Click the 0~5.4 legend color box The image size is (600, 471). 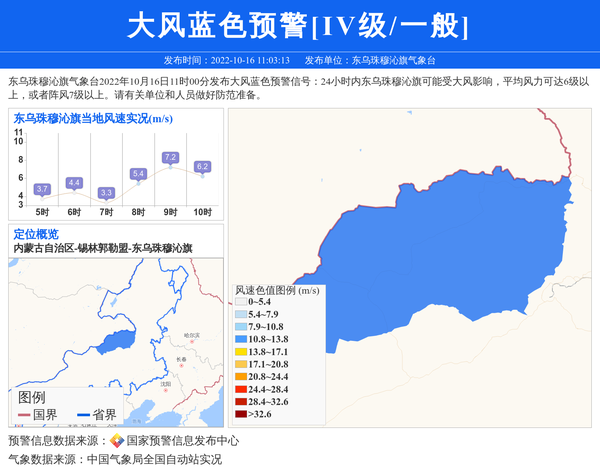[x=241, y=302]
